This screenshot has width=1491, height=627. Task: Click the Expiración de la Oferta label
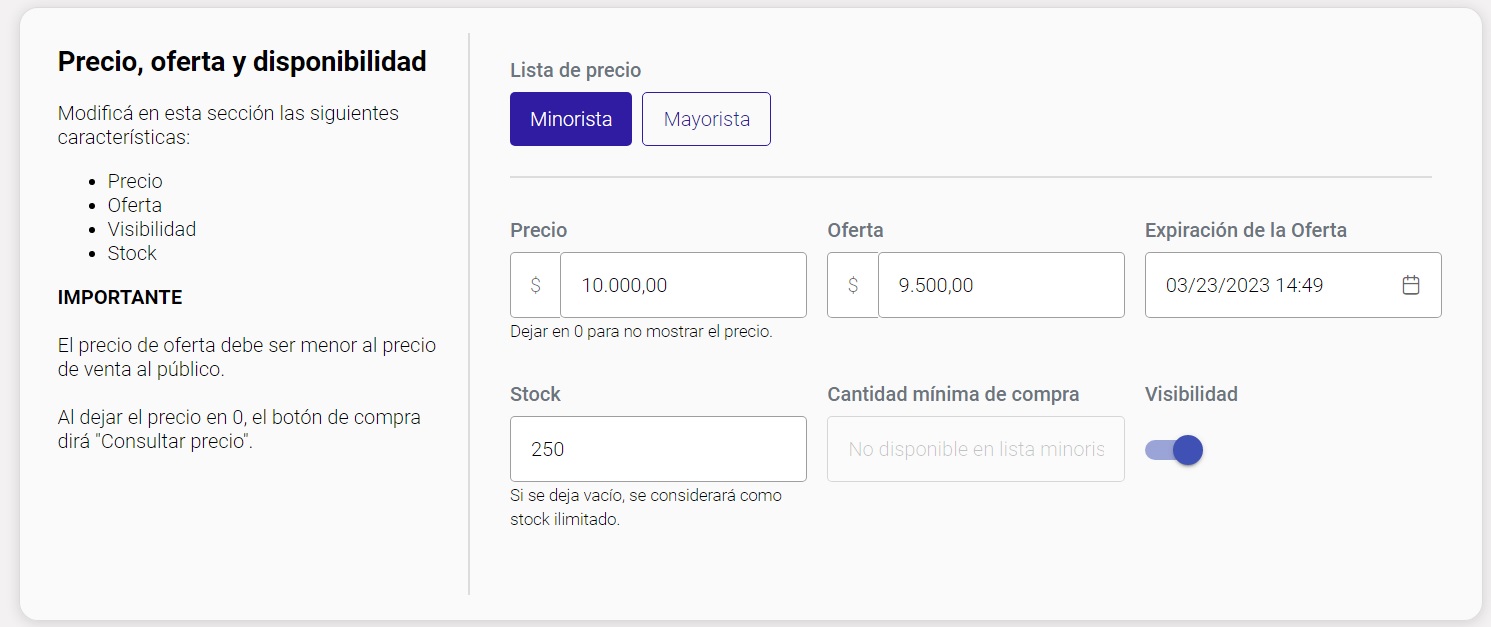point(1246,230)
